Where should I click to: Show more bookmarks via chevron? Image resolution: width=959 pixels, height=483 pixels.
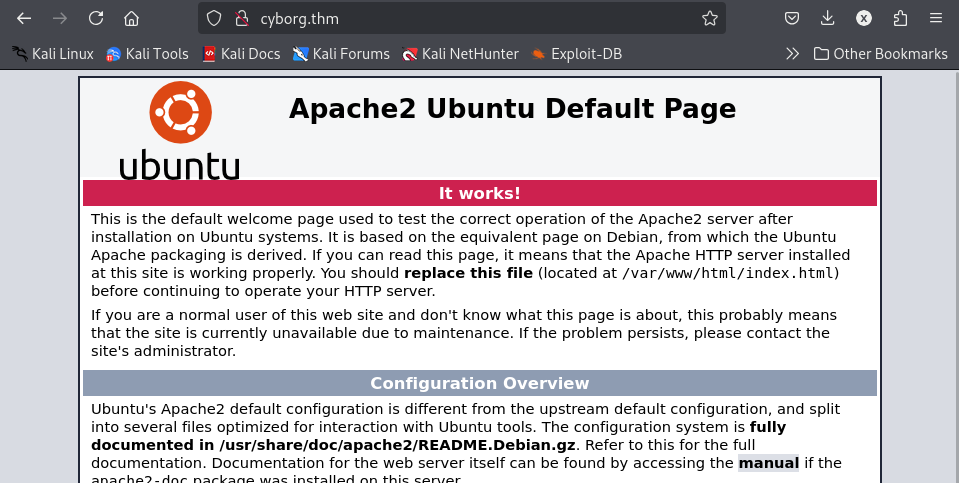[x=793, y=54]
